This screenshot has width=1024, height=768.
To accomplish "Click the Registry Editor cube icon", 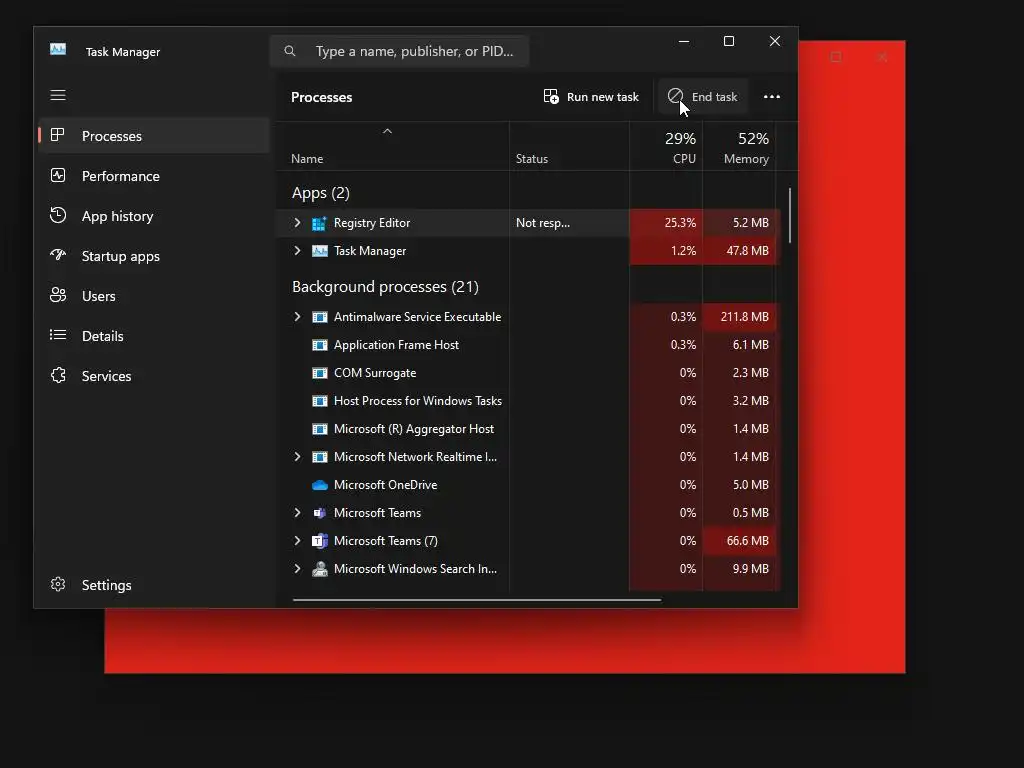I will (319, 223).
